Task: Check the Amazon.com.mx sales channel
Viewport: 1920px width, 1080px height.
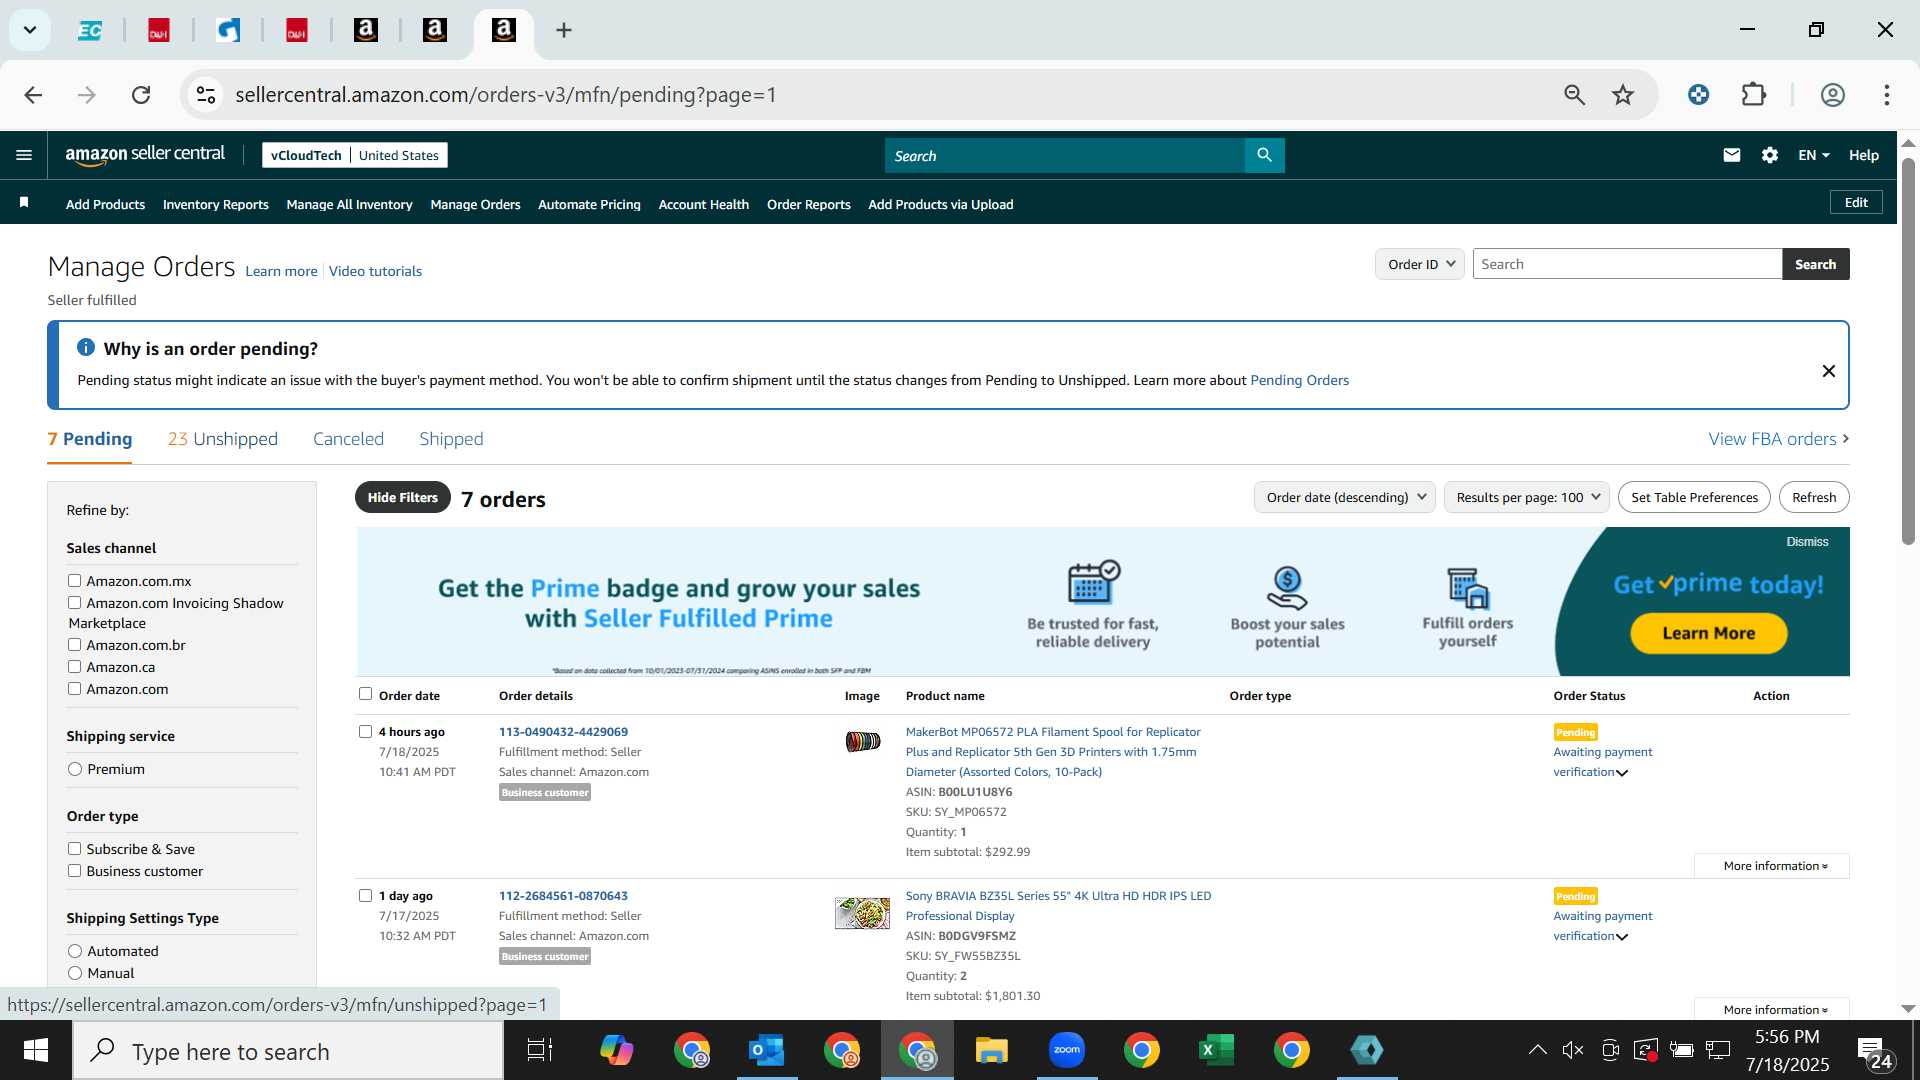Action: [x=74, y=580]
